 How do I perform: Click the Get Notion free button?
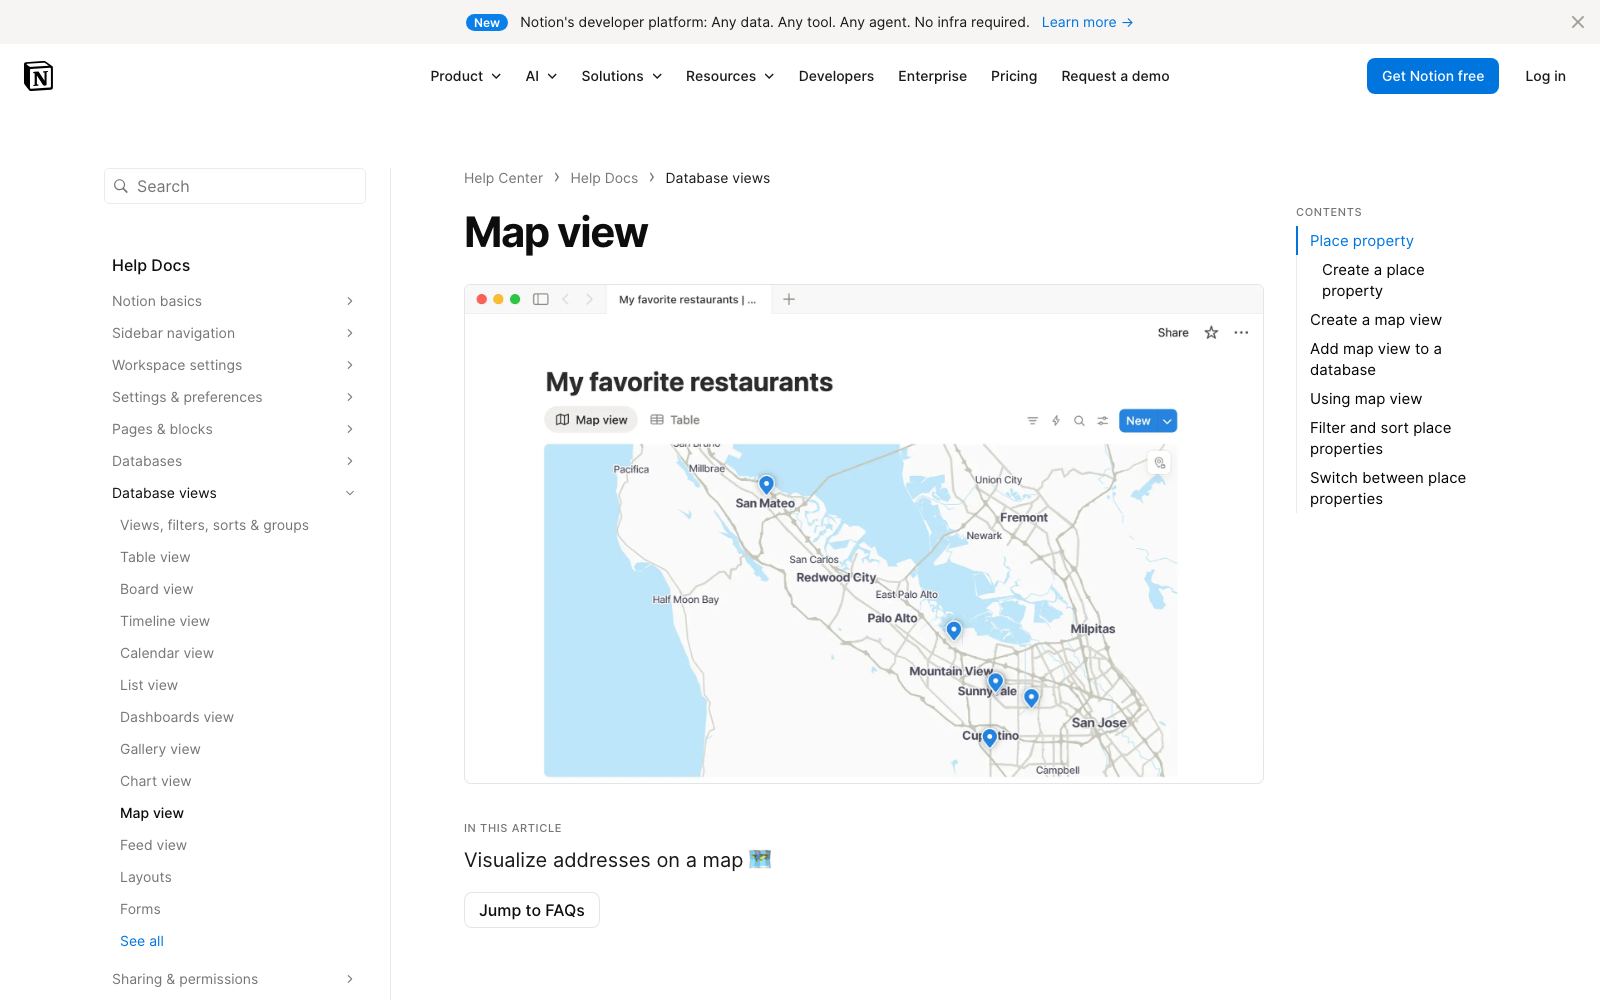(x=1432, y=76)
